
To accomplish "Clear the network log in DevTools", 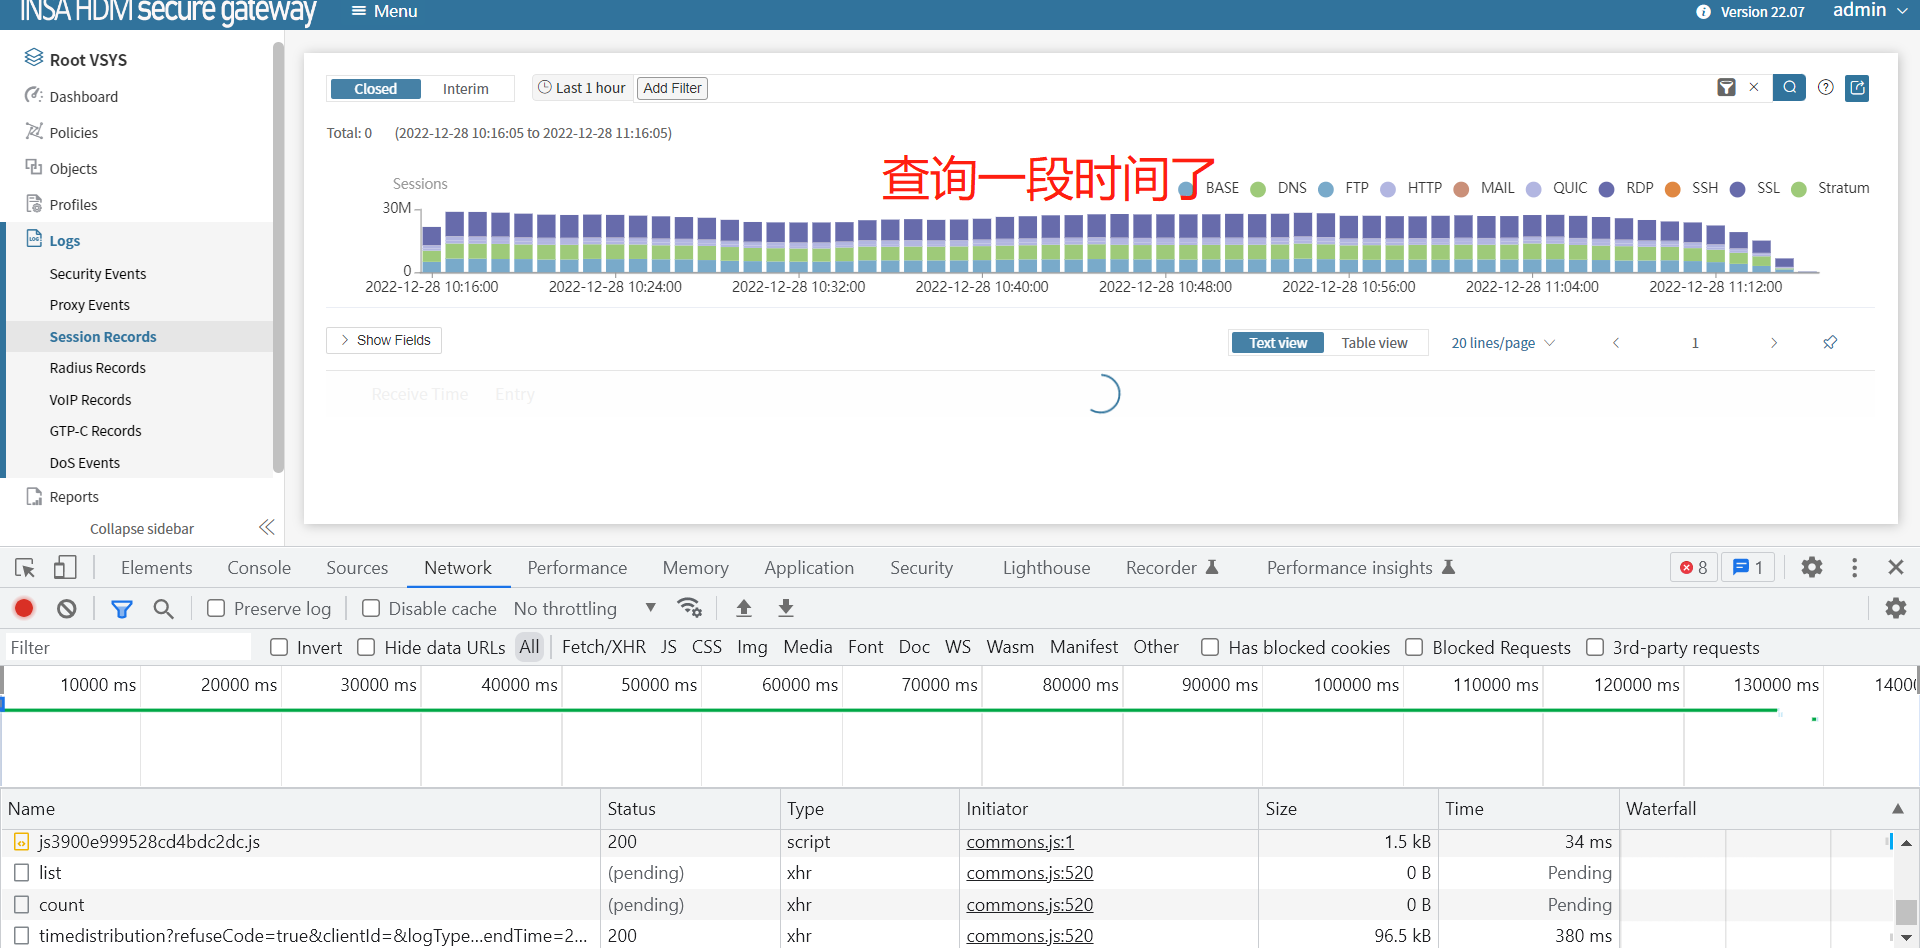I will (x=67, y=608).
